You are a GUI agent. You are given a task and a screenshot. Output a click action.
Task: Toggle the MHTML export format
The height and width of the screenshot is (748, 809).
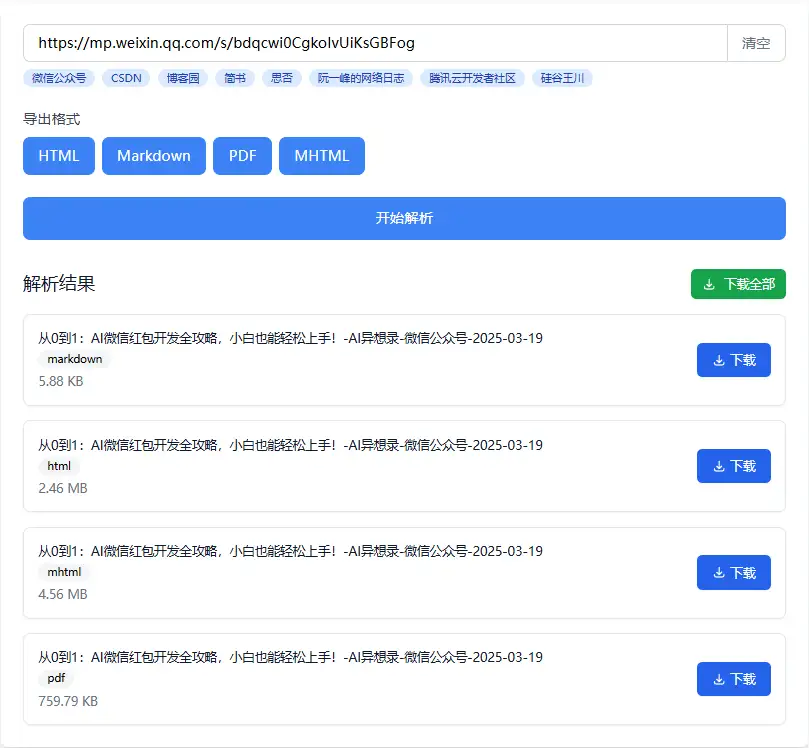coord(322,156)
